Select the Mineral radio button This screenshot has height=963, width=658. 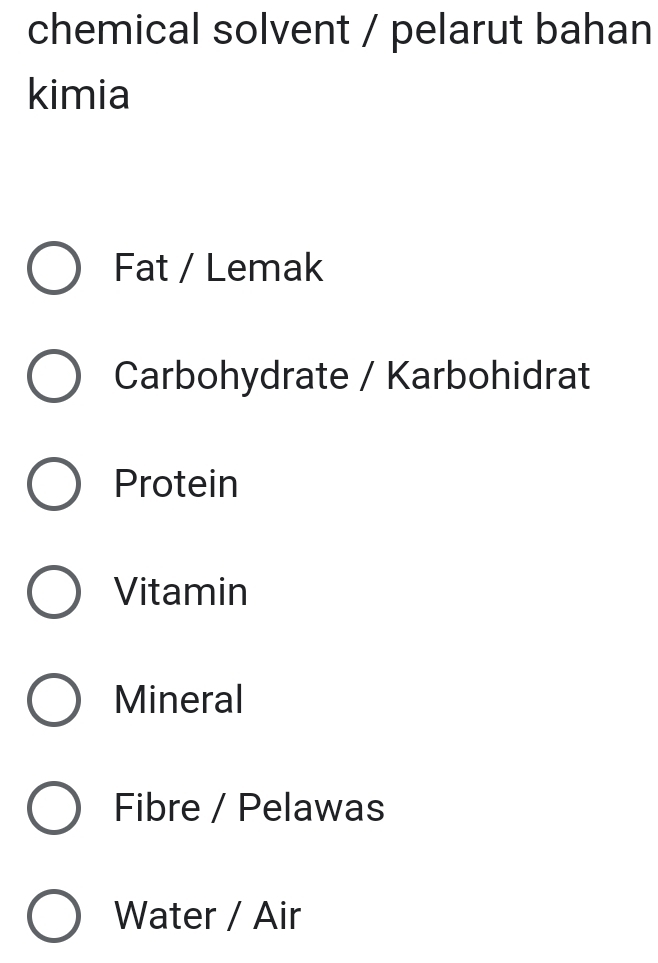[54, 700]
